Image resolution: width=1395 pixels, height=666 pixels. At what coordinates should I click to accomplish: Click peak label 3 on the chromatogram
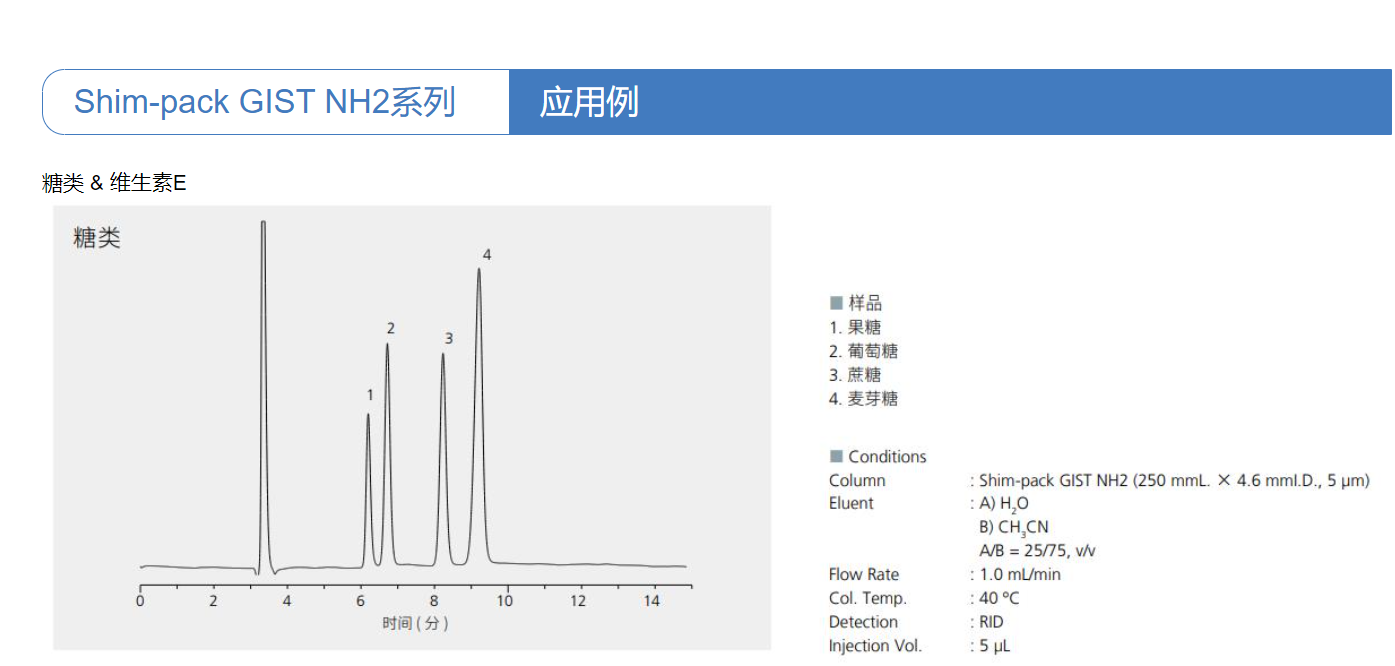pos(449,339)
